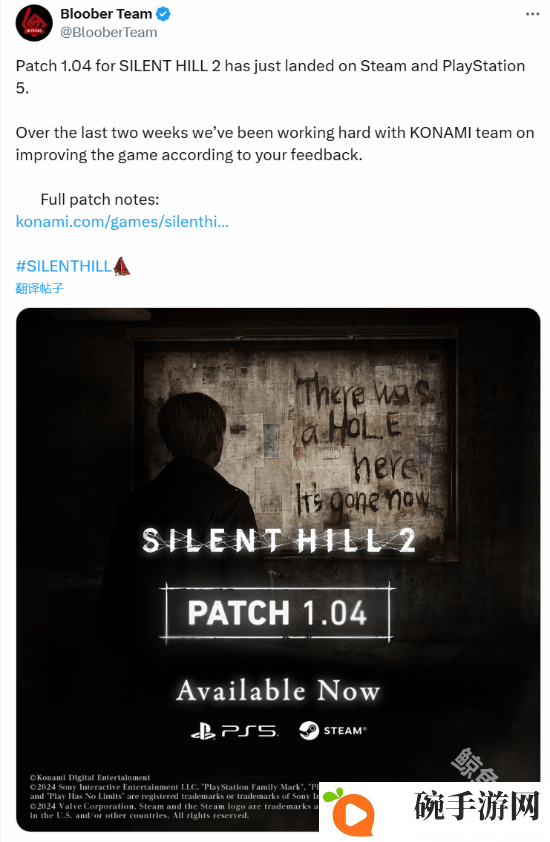Click the Konami copyright notice text
The image size is (550, 842).
pos(90,777)
